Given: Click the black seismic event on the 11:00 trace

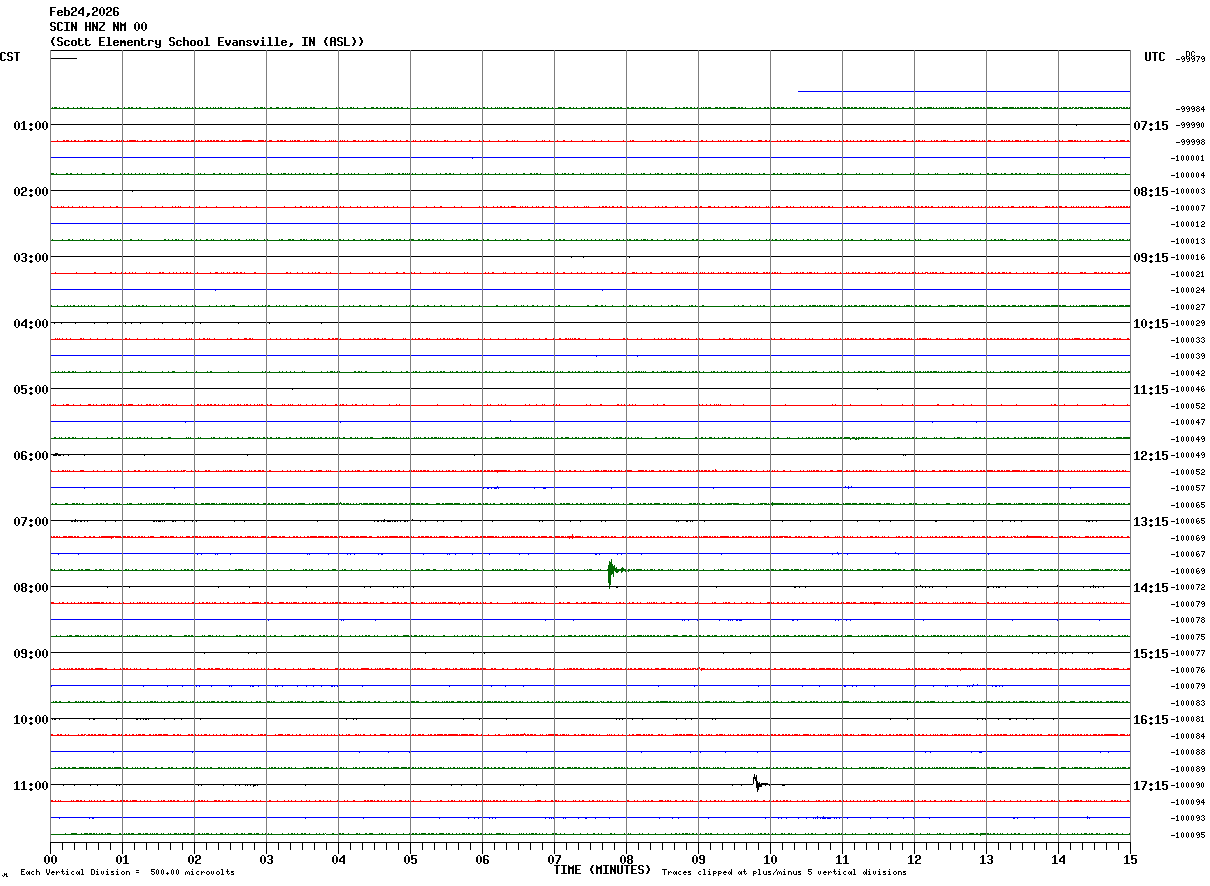Looking at the screenshot, I should point(757,783).
